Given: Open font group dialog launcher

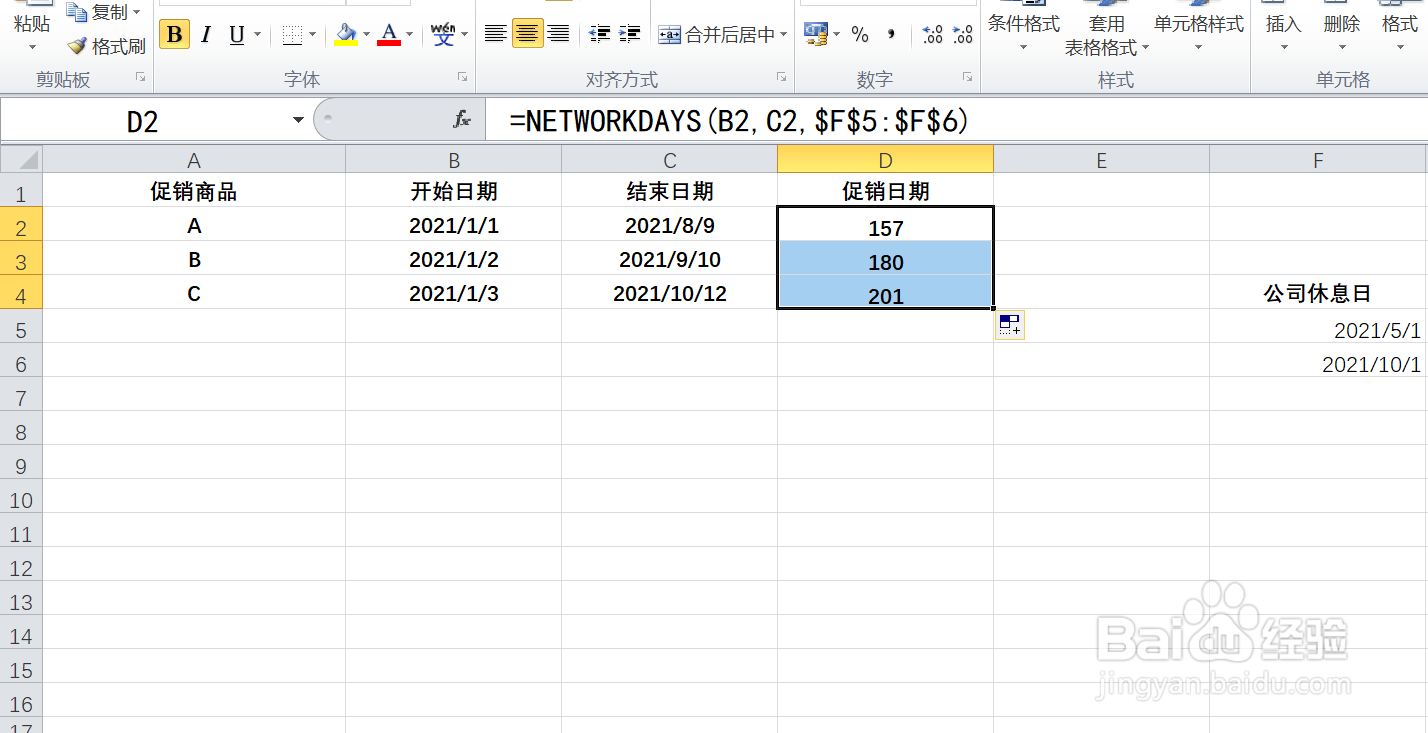Looking at the screenshot, I should click(x=463, y=77).
